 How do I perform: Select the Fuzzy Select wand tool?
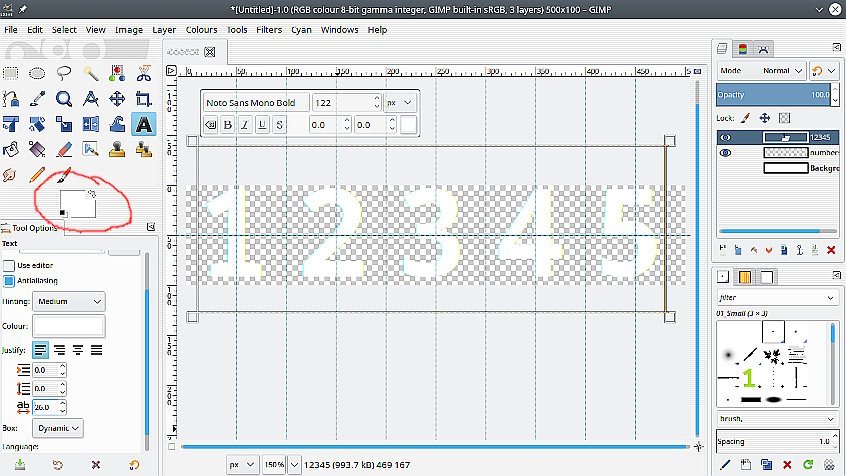tap(91, 73)
